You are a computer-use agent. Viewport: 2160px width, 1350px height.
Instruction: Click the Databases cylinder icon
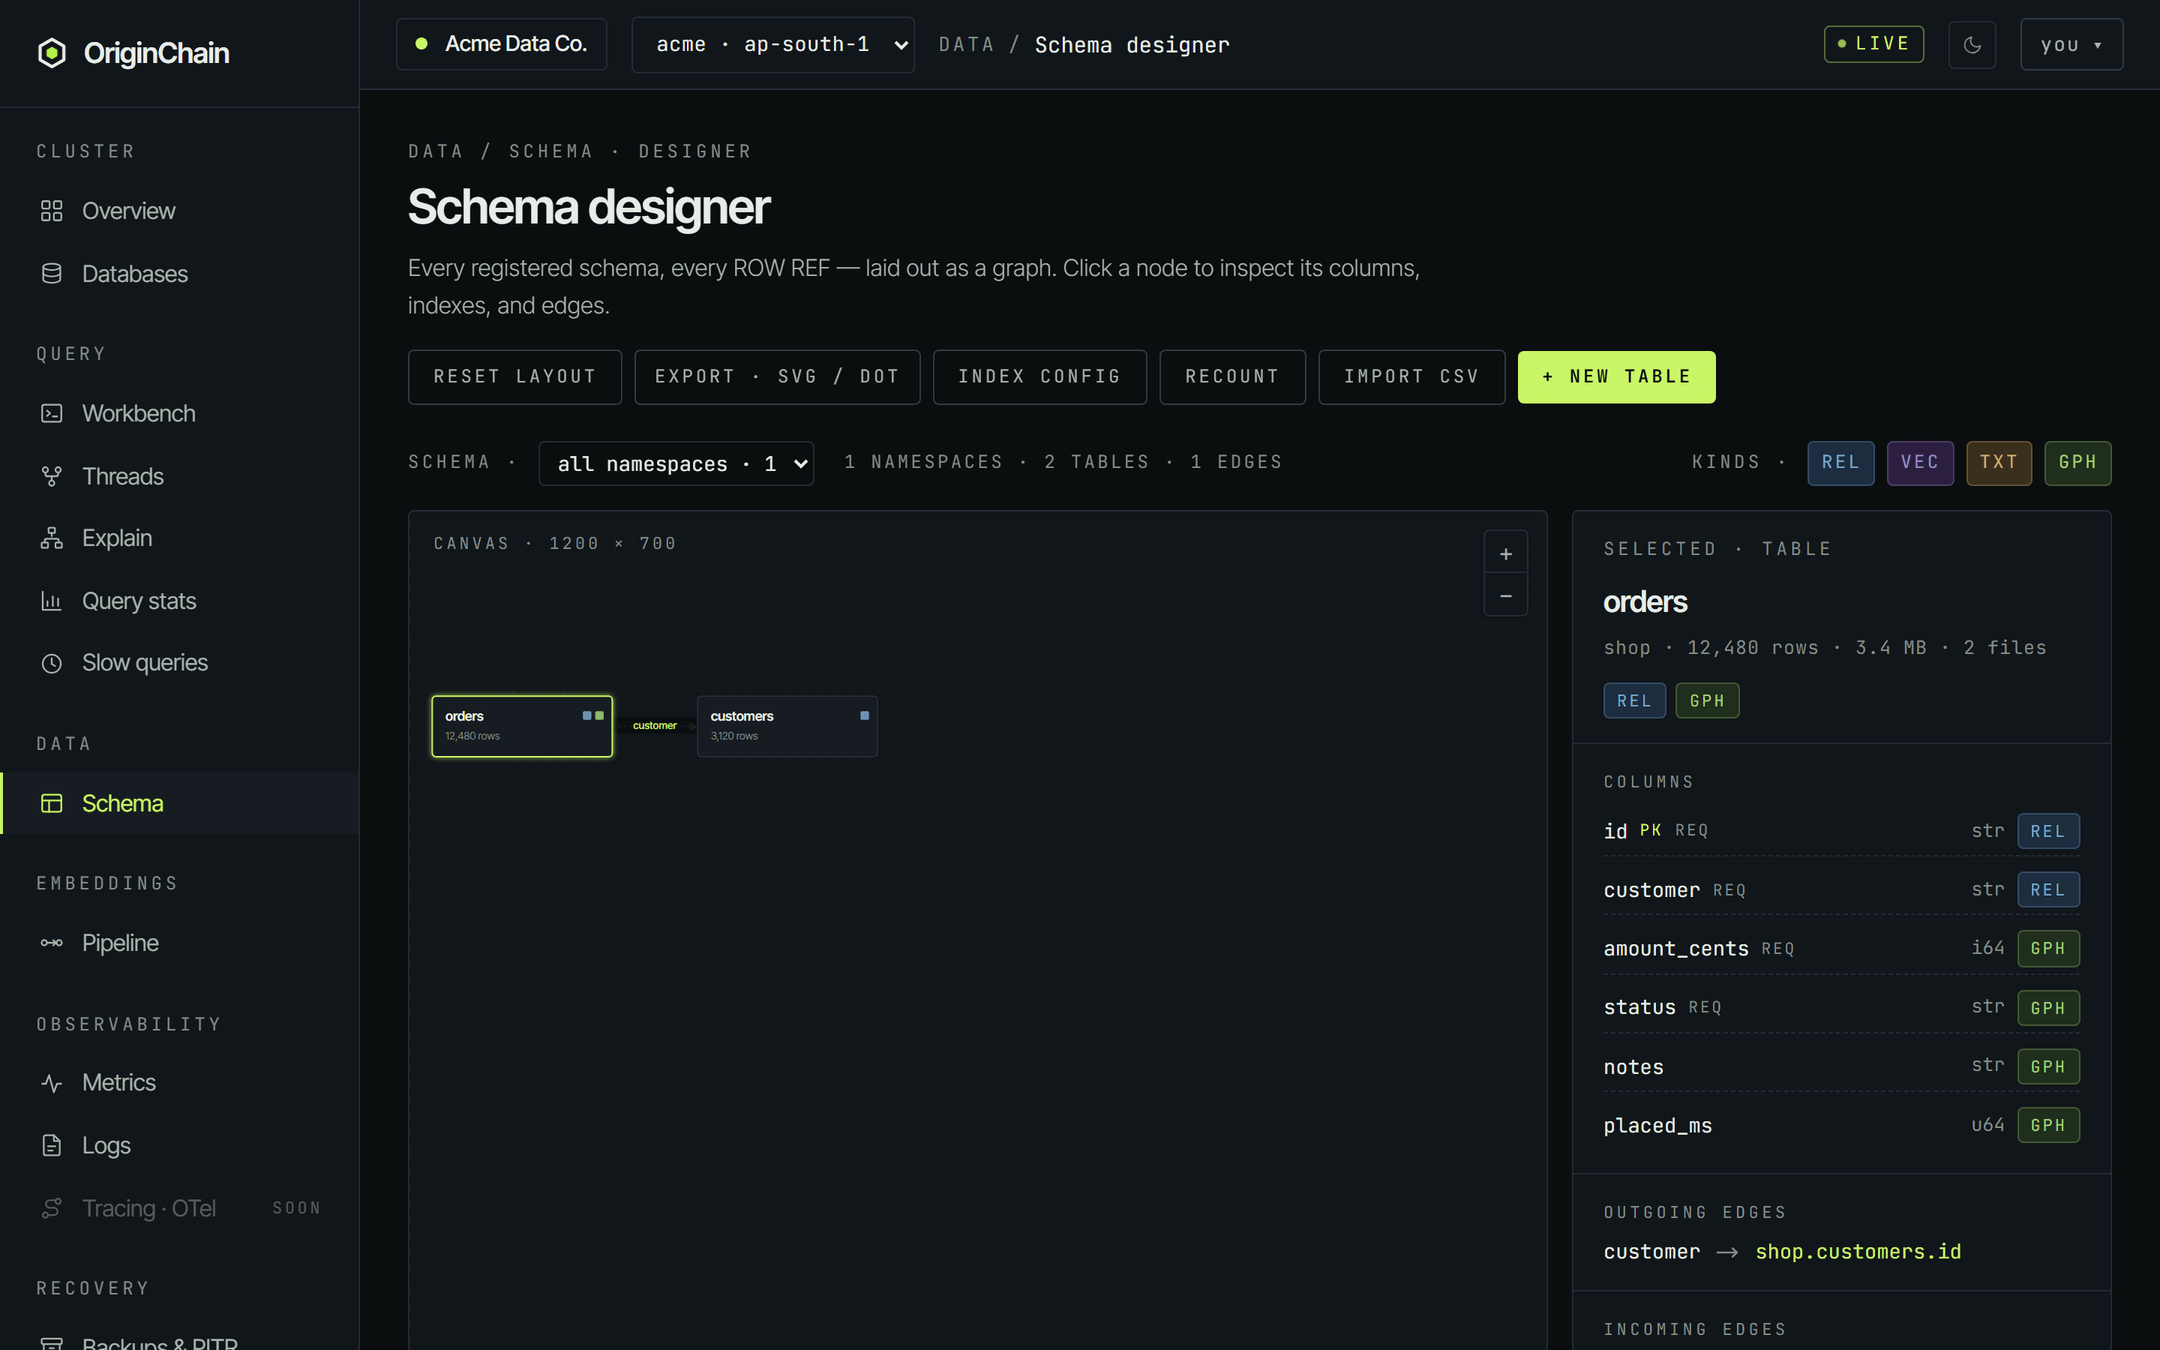click(x=52, y=274)
